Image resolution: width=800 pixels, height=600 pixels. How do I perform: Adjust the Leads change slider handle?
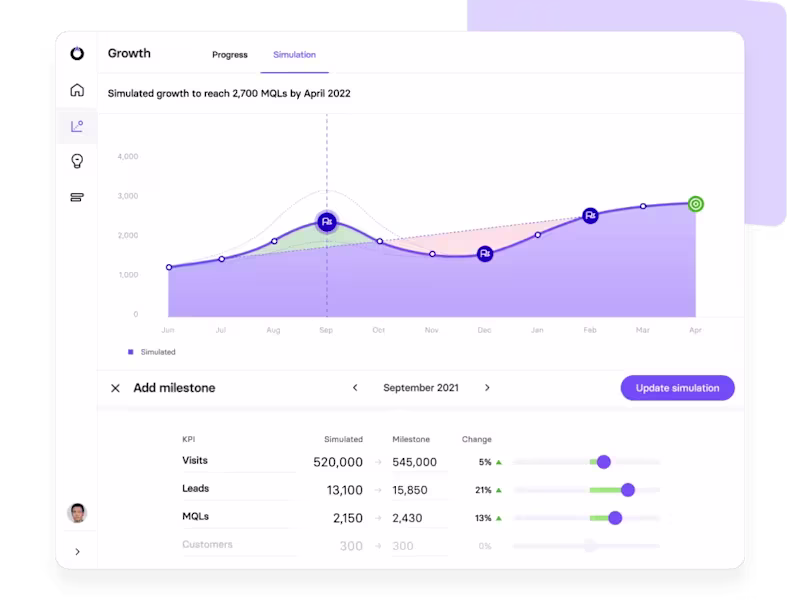tap(628, 490)
